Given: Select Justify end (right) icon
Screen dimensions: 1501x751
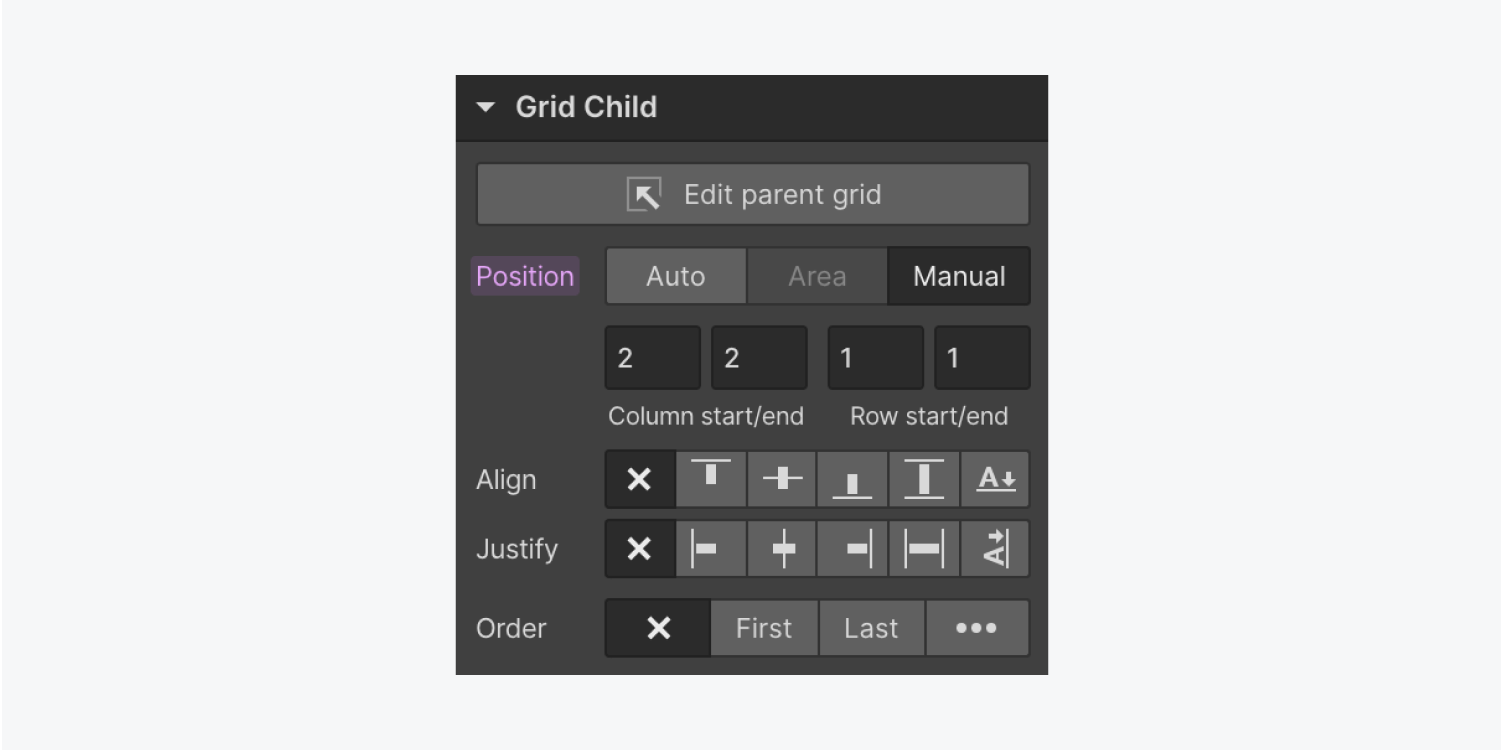Looking at the screenshot, I should click(852, 549).
